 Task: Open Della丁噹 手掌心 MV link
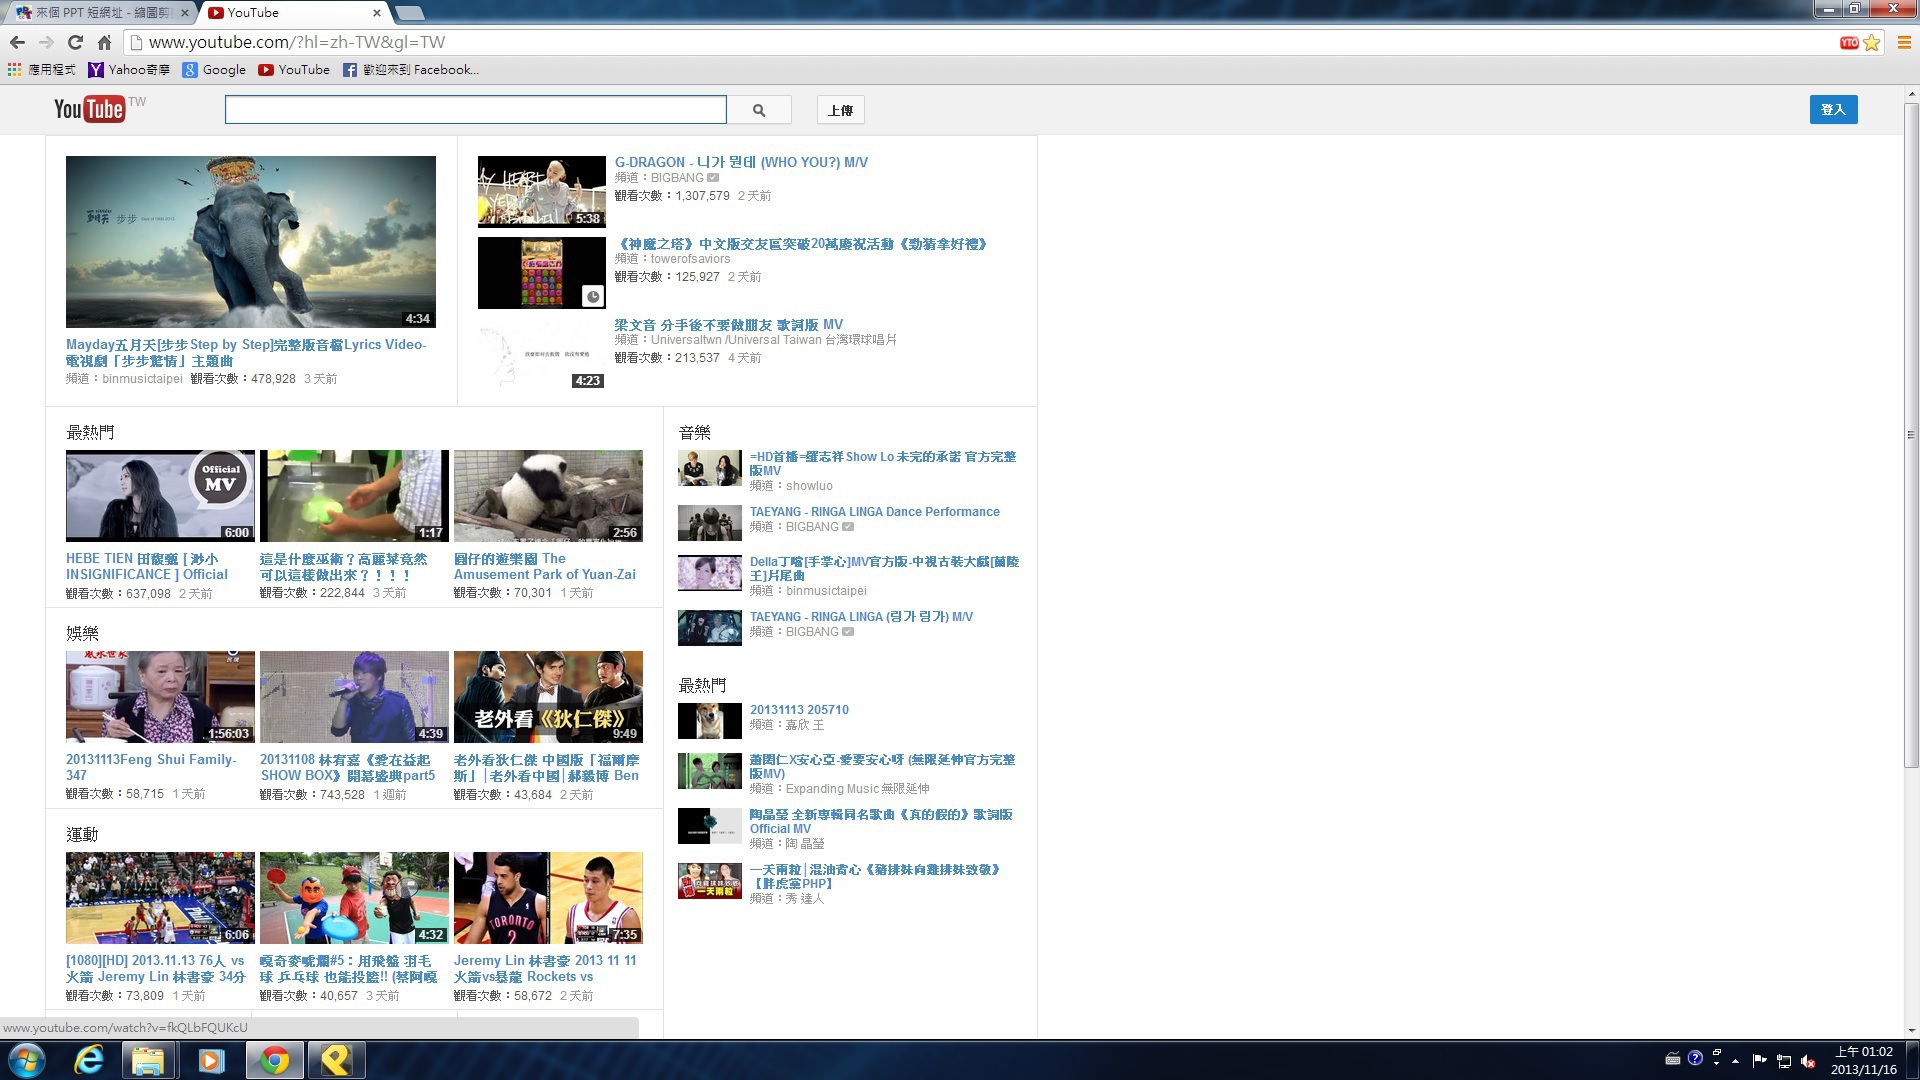pyautogui.click(x=884, y=568)
